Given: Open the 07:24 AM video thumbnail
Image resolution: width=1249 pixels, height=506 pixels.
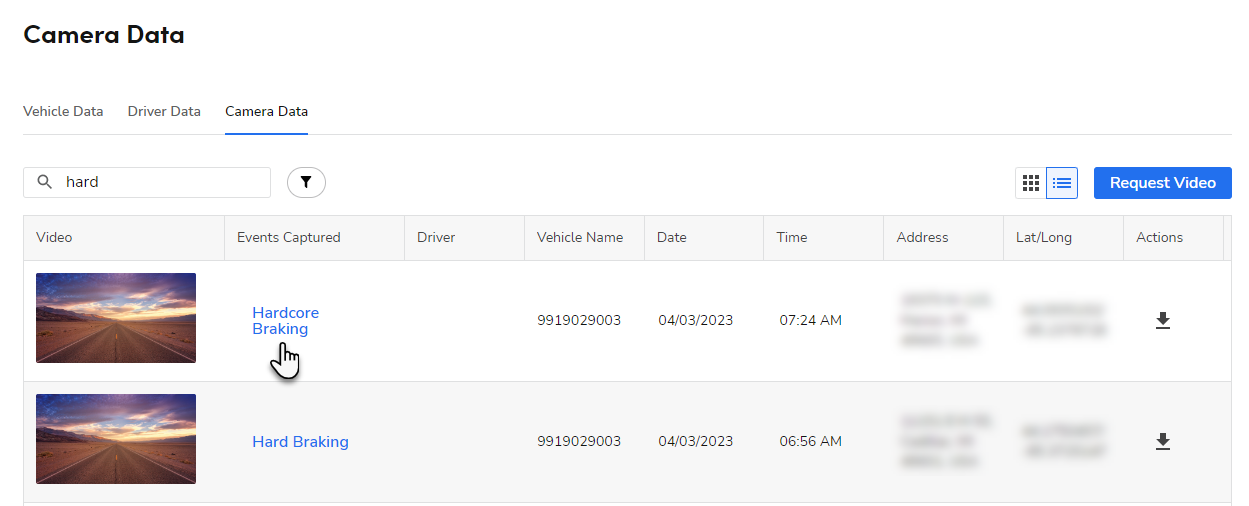Looking at the screenshot, I should pyautogui.click(x=116, y=318).
